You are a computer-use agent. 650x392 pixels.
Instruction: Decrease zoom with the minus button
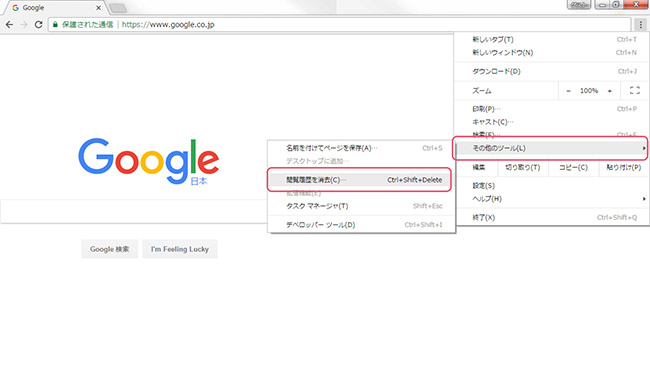click(x=568, y=91)
